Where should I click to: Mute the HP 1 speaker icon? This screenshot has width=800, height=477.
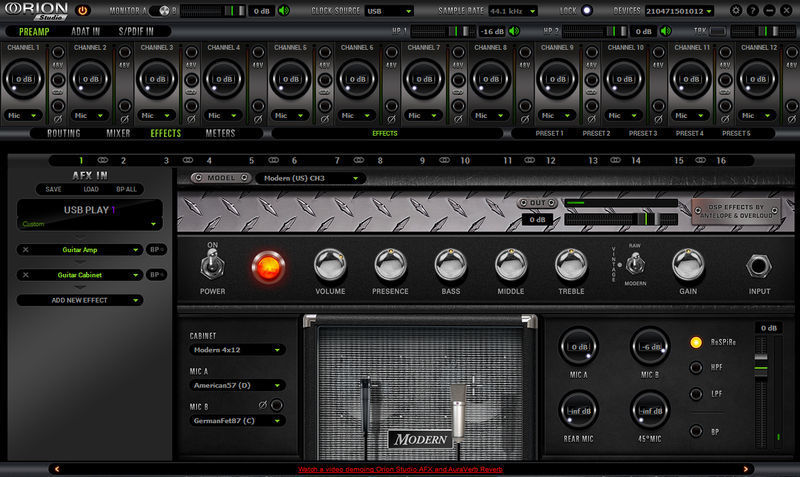pos(514,31)
